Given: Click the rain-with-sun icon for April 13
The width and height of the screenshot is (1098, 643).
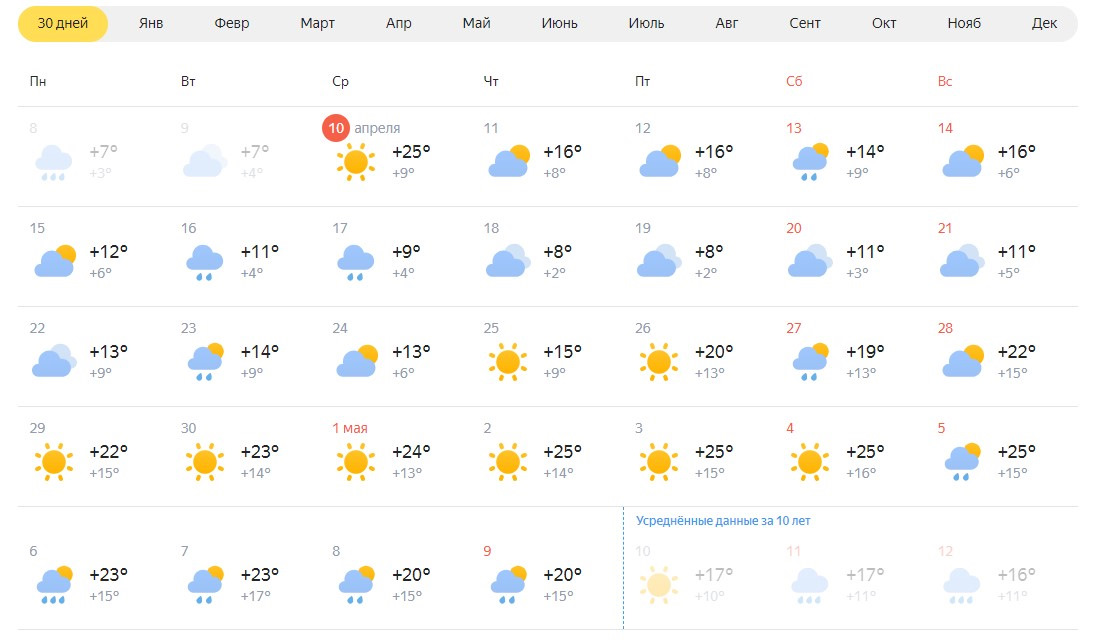Looking at the screenshot, I should pyautogui.click(x=809, y=161).
